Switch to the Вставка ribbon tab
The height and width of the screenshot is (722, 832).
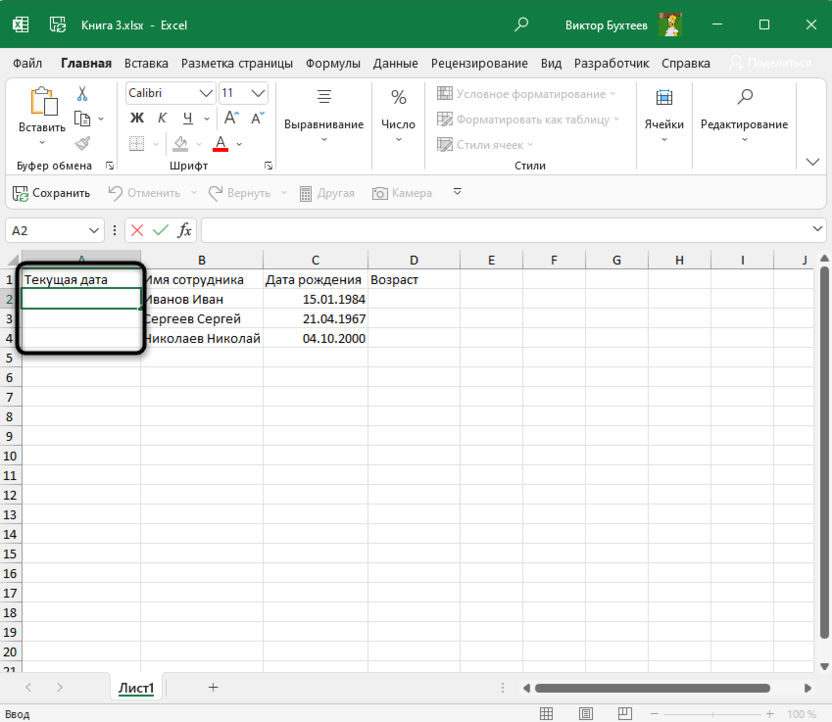pos(146,63)
